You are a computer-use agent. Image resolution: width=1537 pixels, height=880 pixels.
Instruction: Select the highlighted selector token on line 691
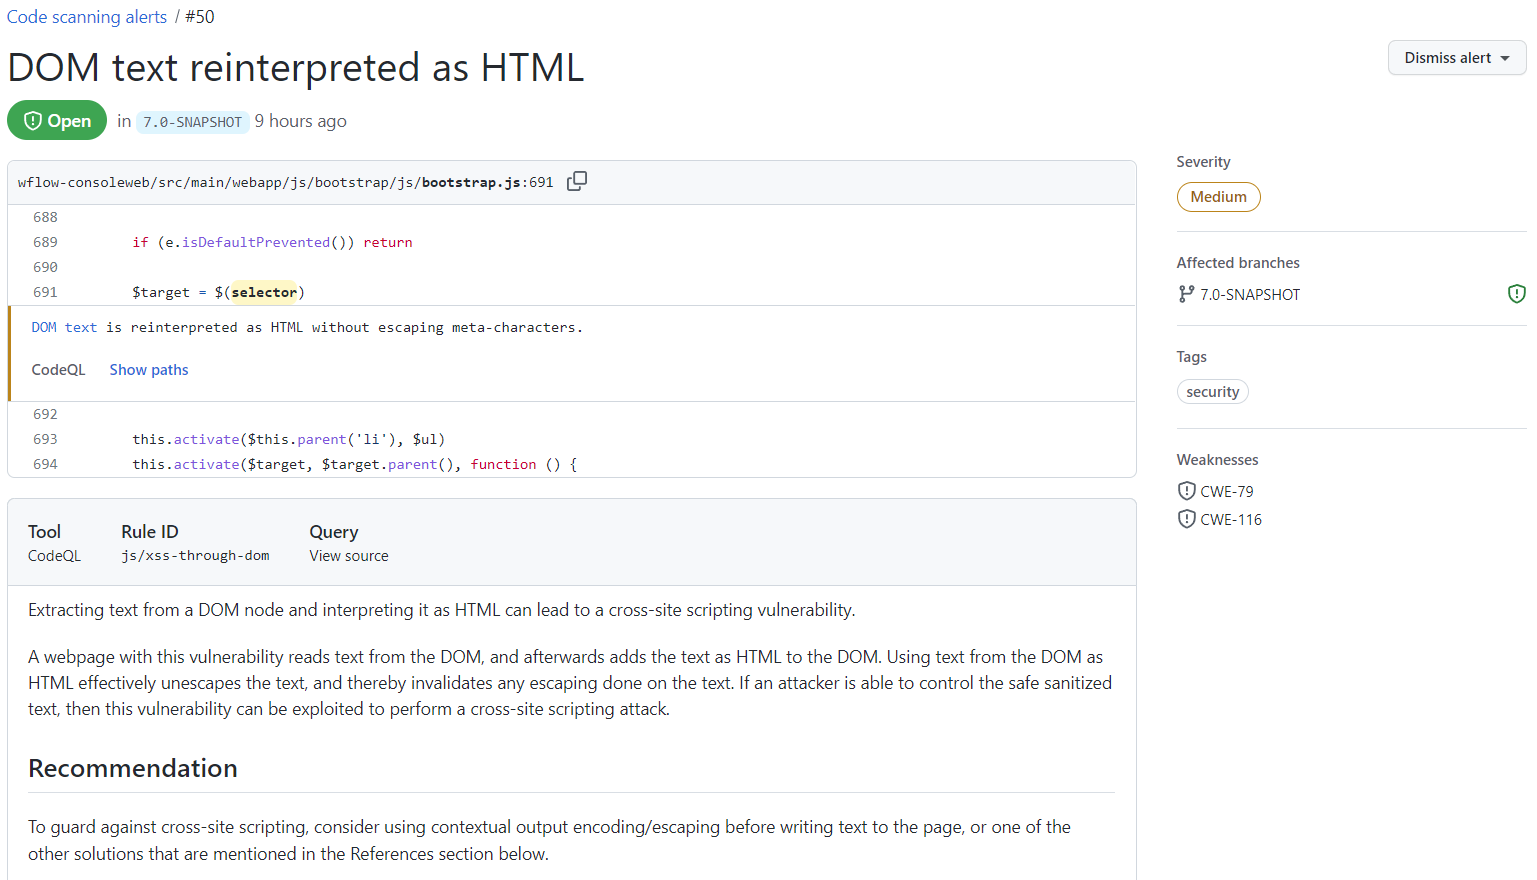[263, 292]
